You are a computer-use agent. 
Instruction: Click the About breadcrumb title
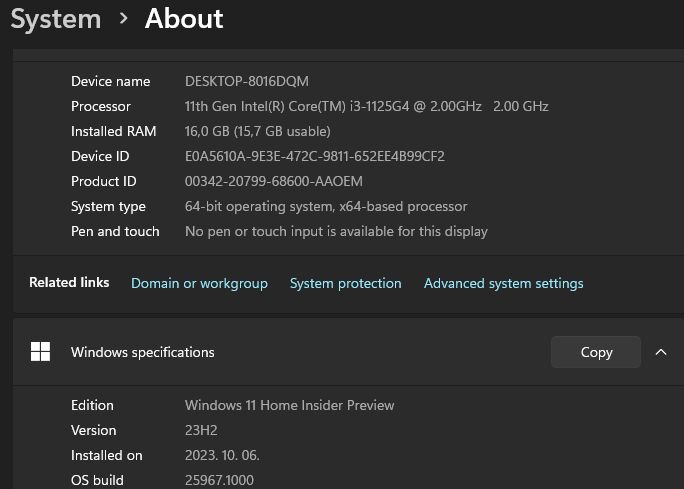point(184,19)
